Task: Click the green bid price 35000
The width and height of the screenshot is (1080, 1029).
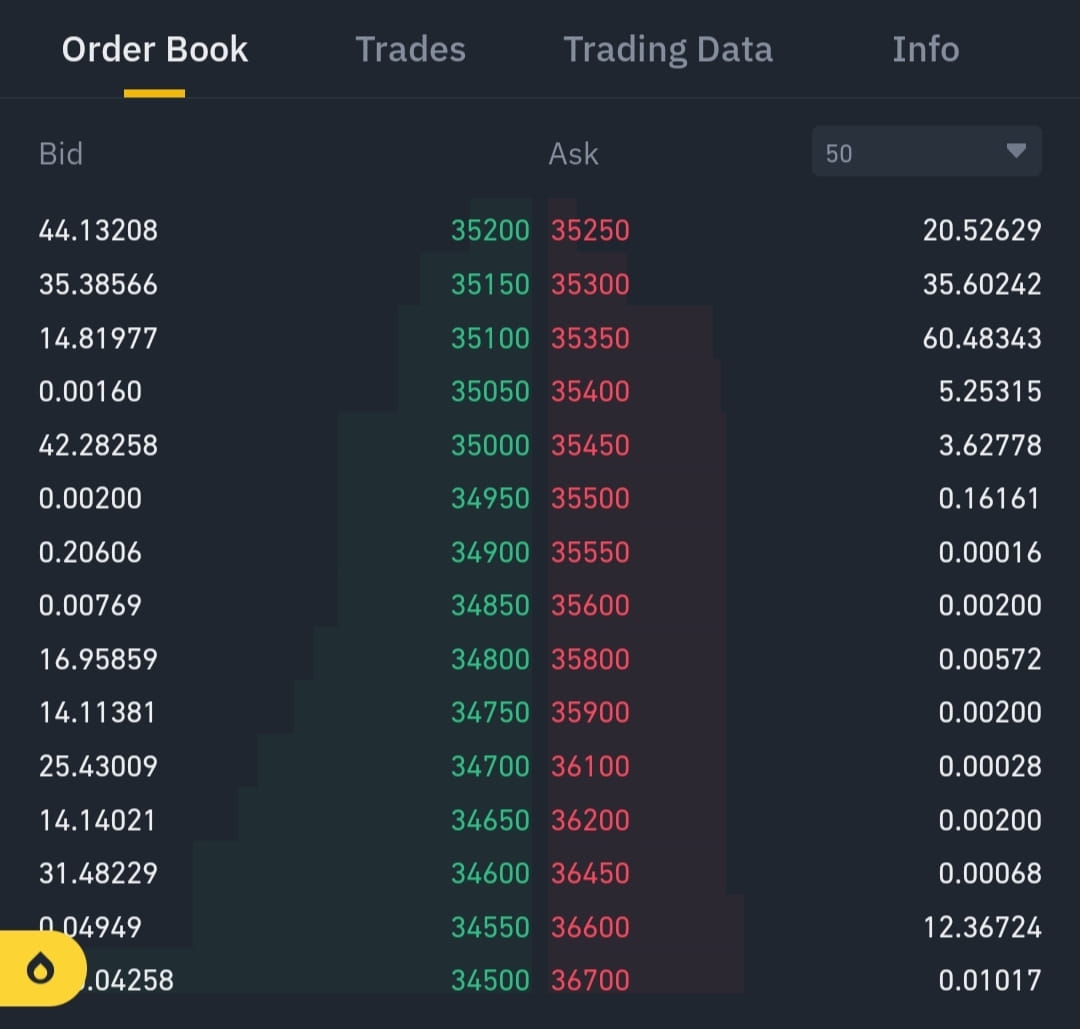Action: pos(490,445)
